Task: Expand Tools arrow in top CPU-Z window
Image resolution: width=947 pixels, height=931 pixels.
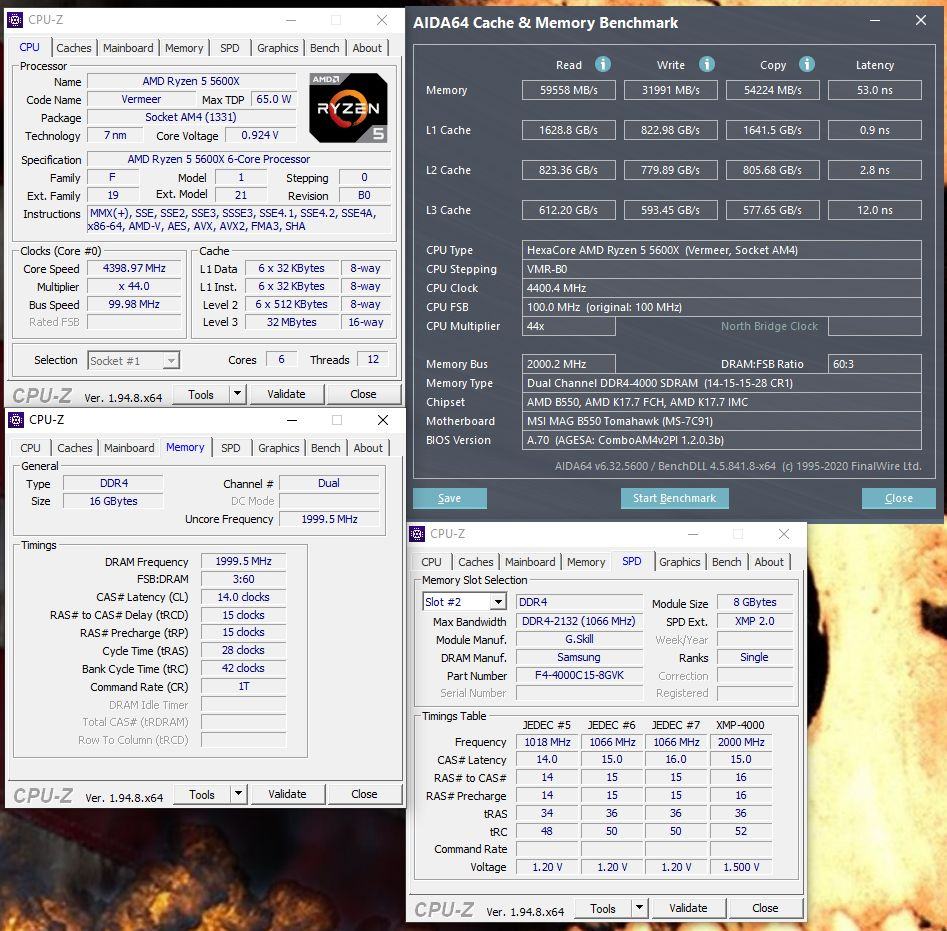Action: coord(237,394)
